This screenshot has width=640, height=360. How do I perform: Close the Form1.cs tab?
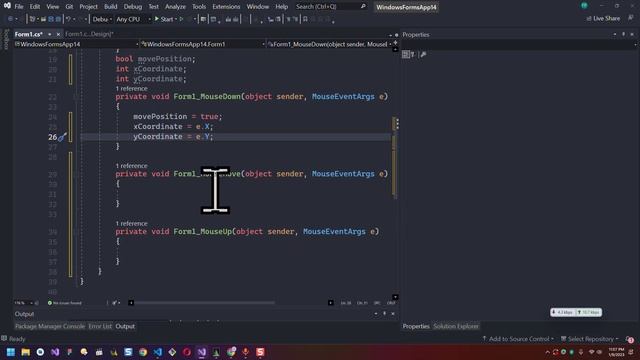[x=58, y=34]
